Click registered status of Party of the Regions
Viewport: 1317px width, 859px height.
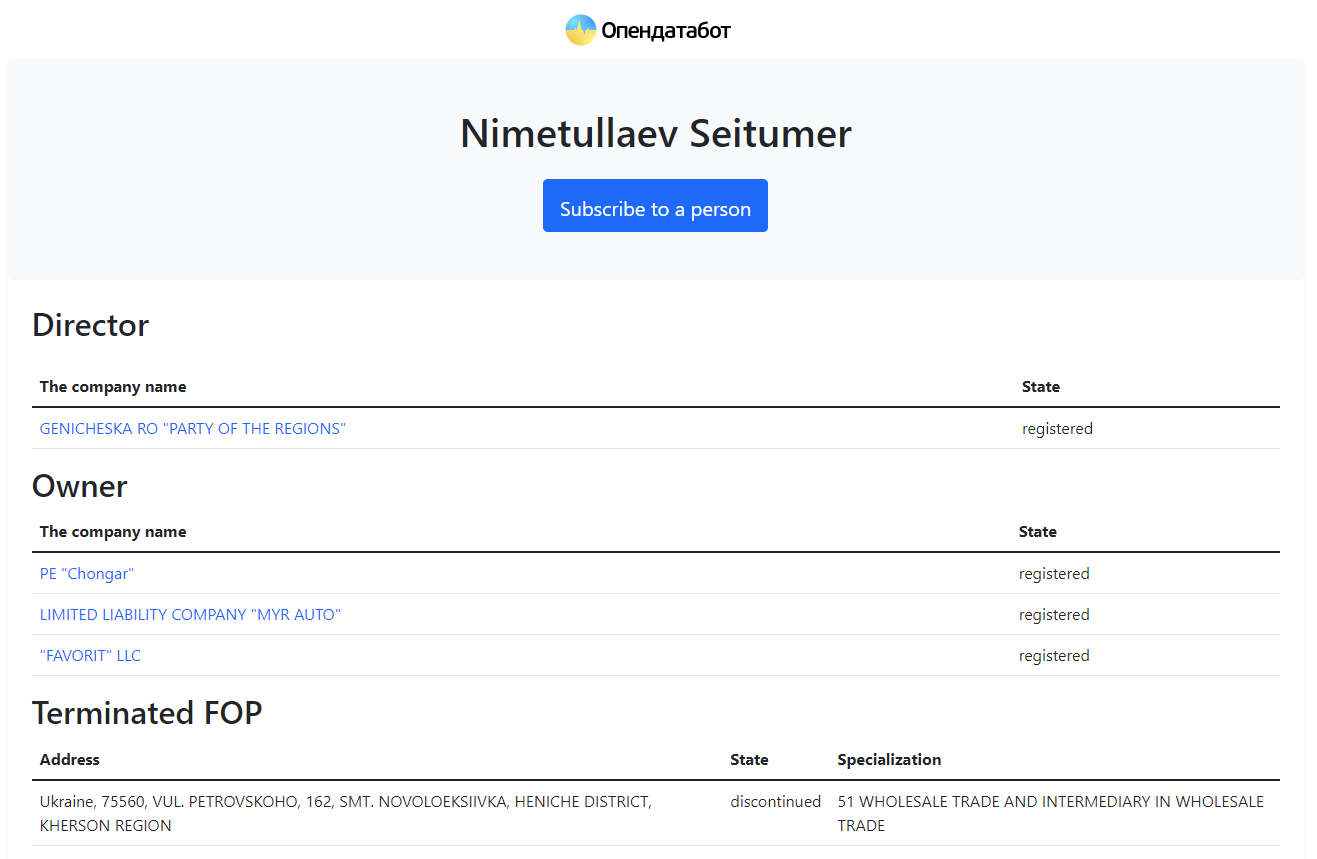[1057, 429]
